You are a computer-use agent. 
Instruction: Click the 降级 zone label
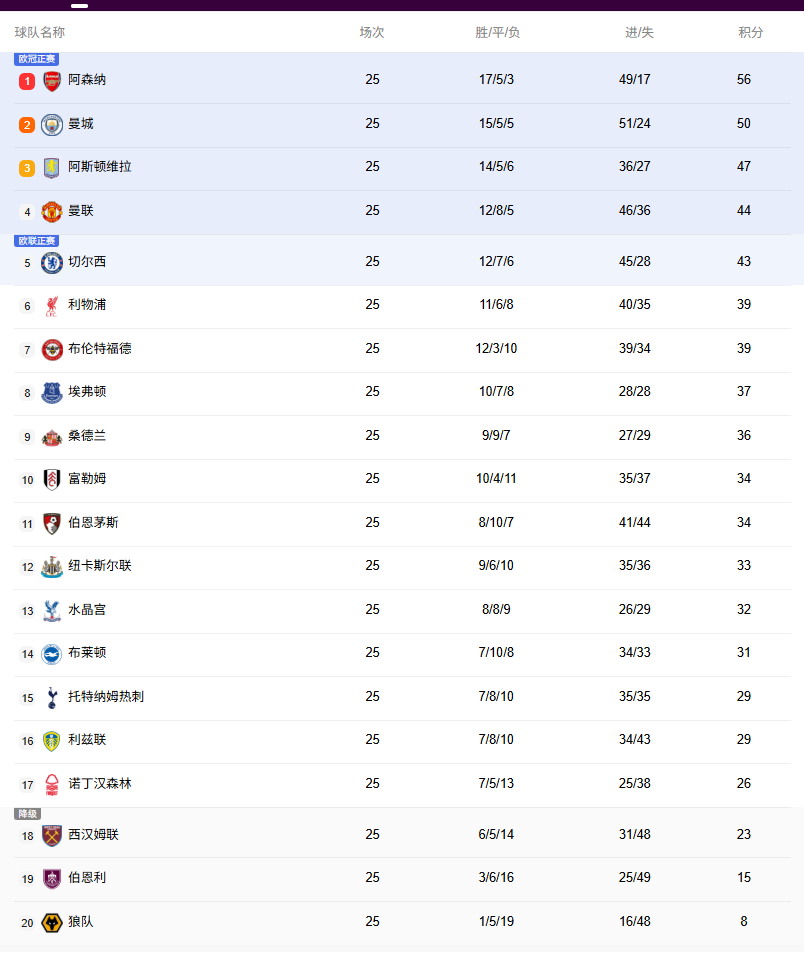click(x=27, y=814)
